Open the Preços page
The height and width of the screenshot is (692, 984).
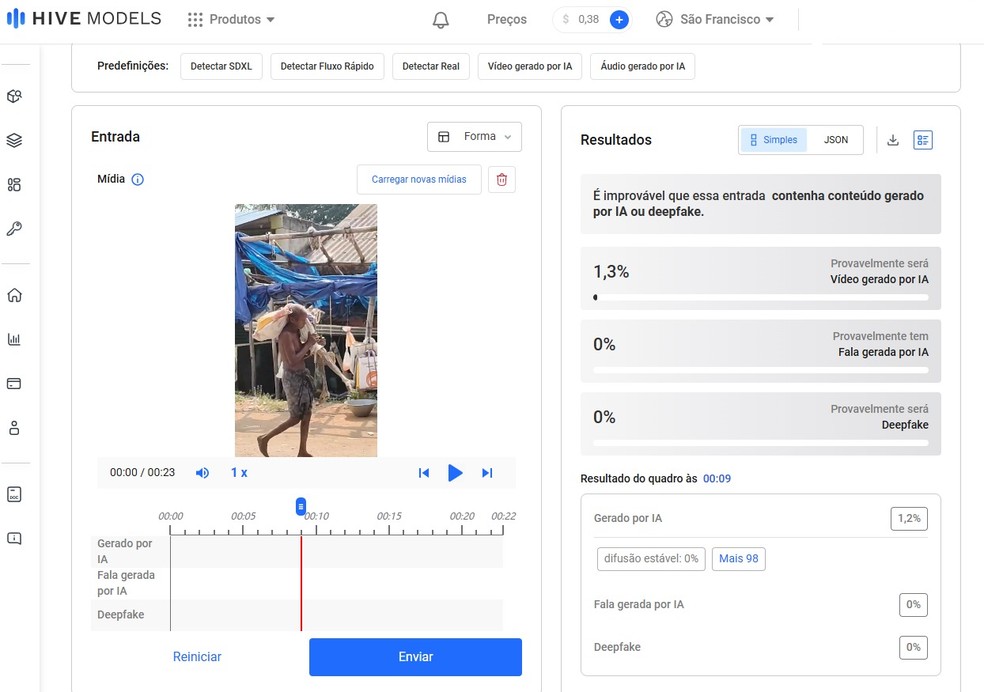(x=507, y=20)
